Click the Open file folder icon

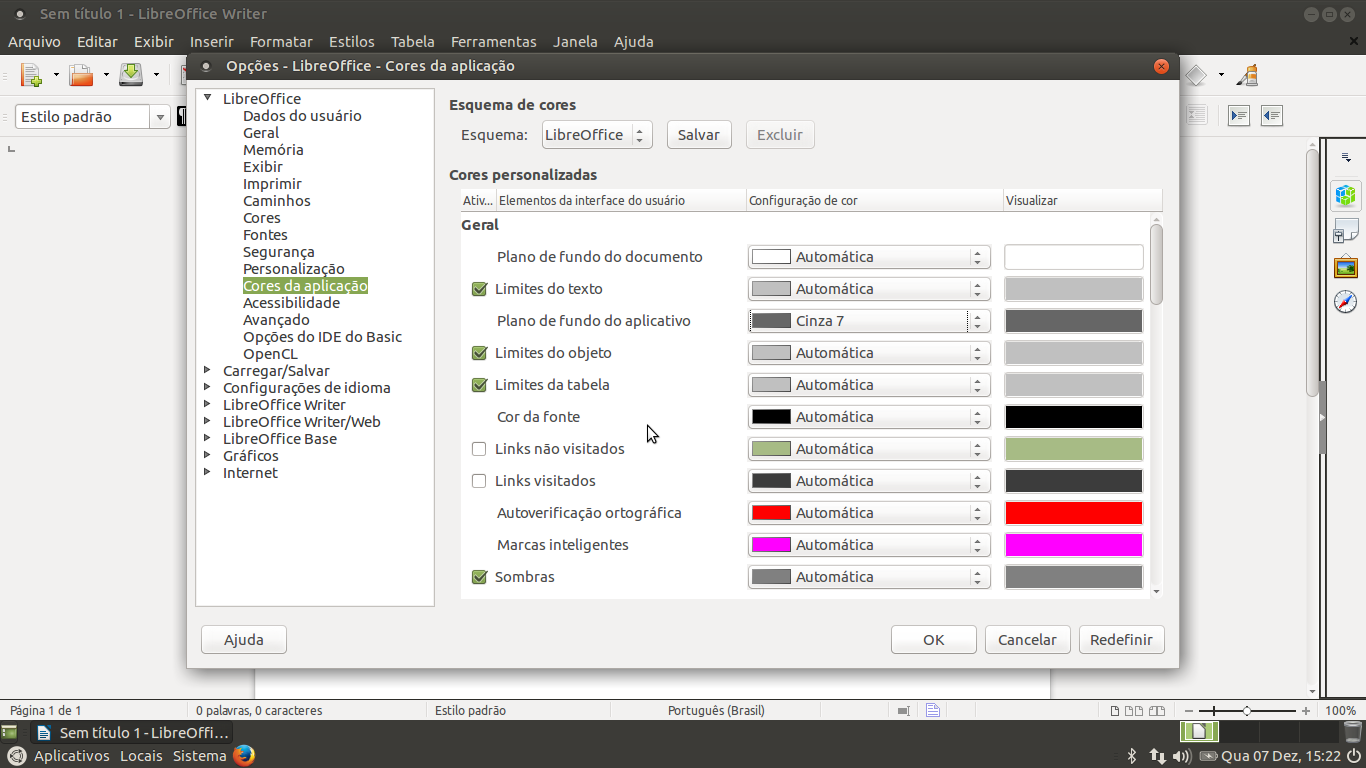(x=81, y=75)
